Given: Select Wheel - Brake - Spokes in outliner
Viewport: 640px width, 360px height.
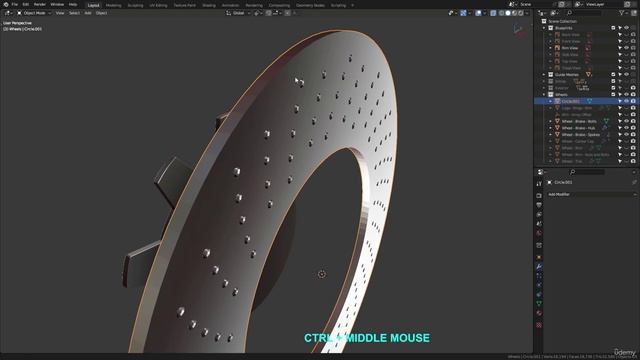Looking at the screenshot, I should point(580,134).
